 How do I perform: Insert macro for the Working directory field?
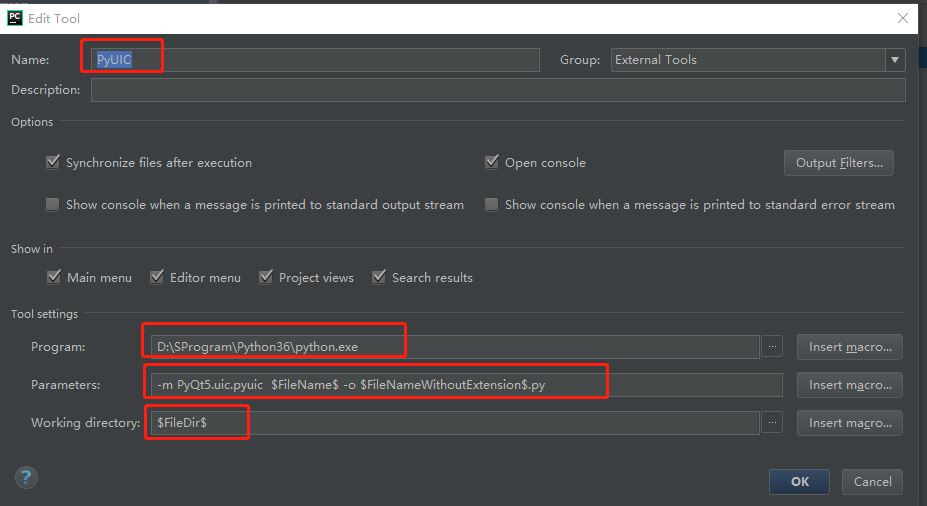point(850,423)
